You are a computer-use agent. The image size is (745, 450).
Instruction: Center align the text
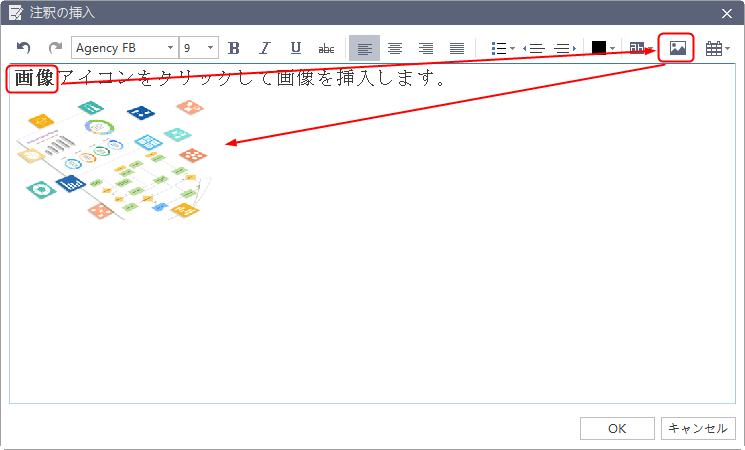tap(395, 48)
